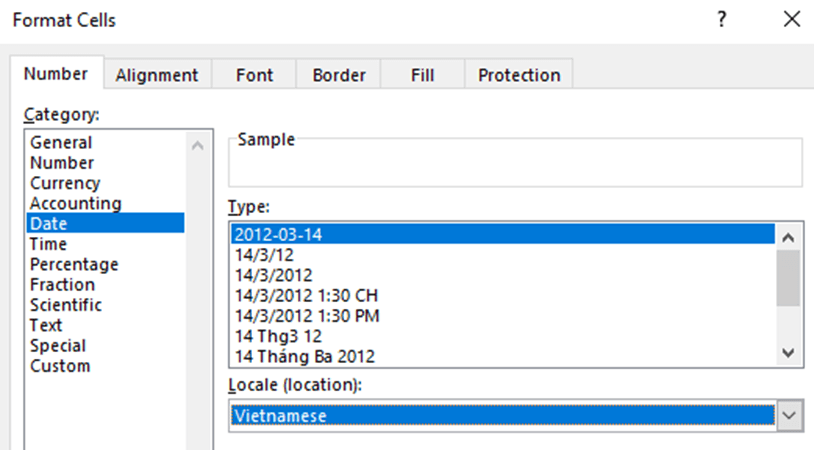Click the Type list scroll down arrow
The width and height of the screenshot is (814, 450).
point(788,353)
